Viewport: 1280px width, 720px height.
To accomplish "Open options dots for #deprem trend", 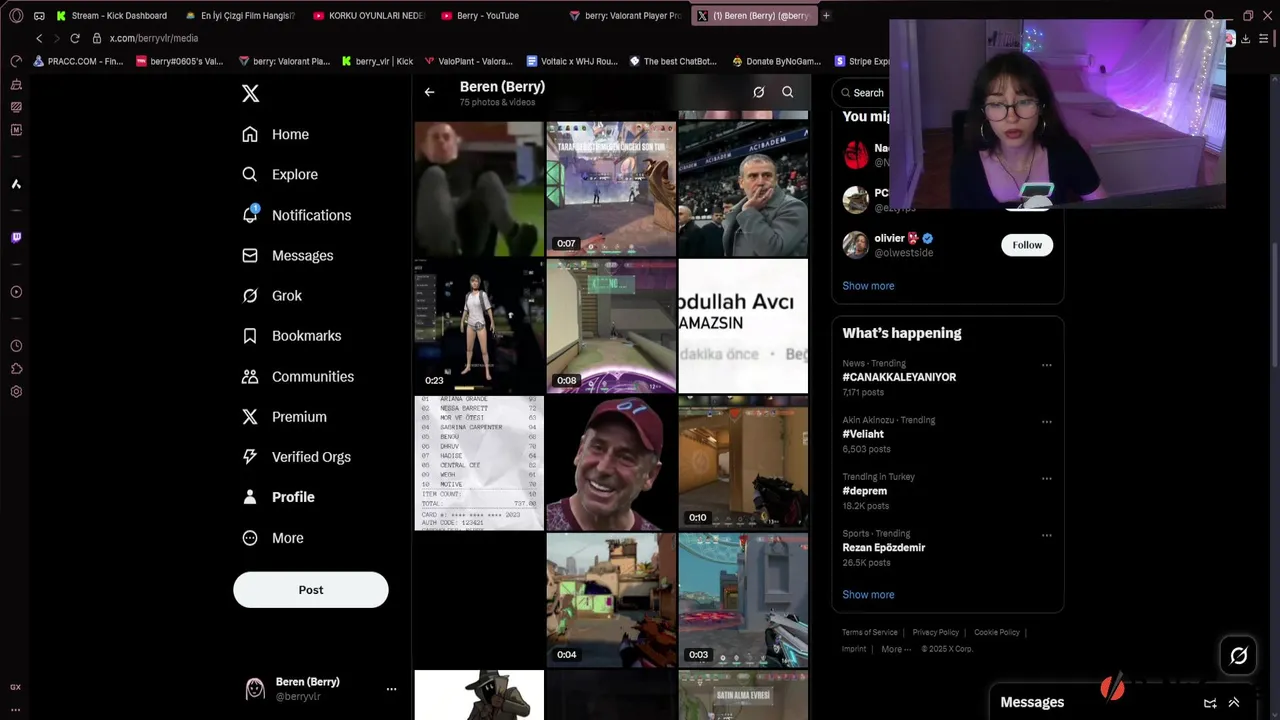I will tap(1047, 479).
